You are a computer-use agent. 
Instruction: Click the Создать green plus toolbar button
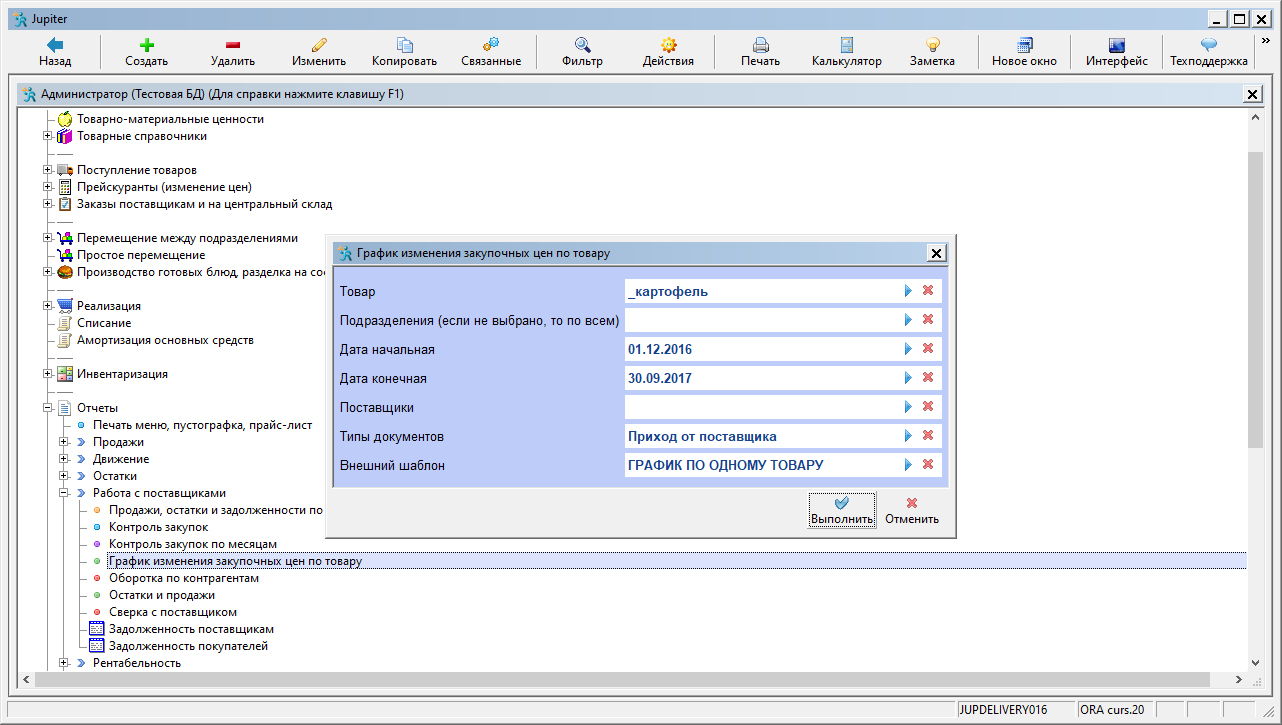(146, 52)
